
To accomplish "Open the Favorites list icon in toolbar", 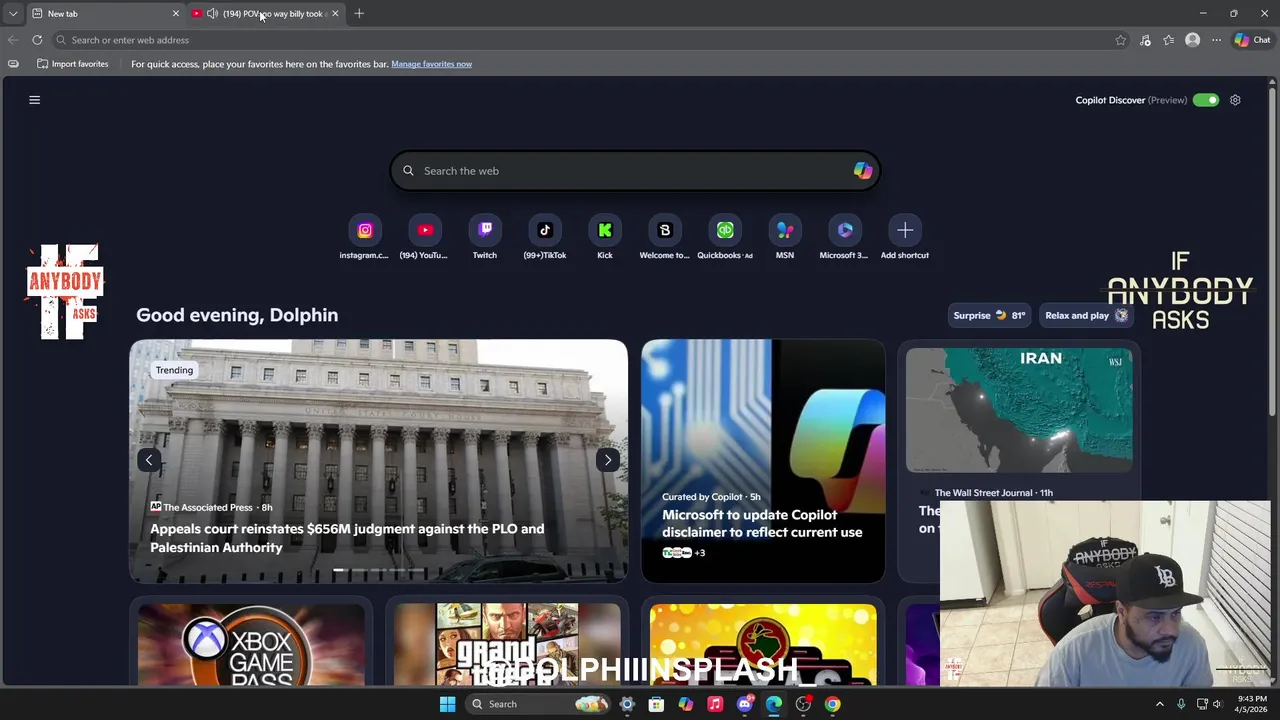I will (1168, 40).
